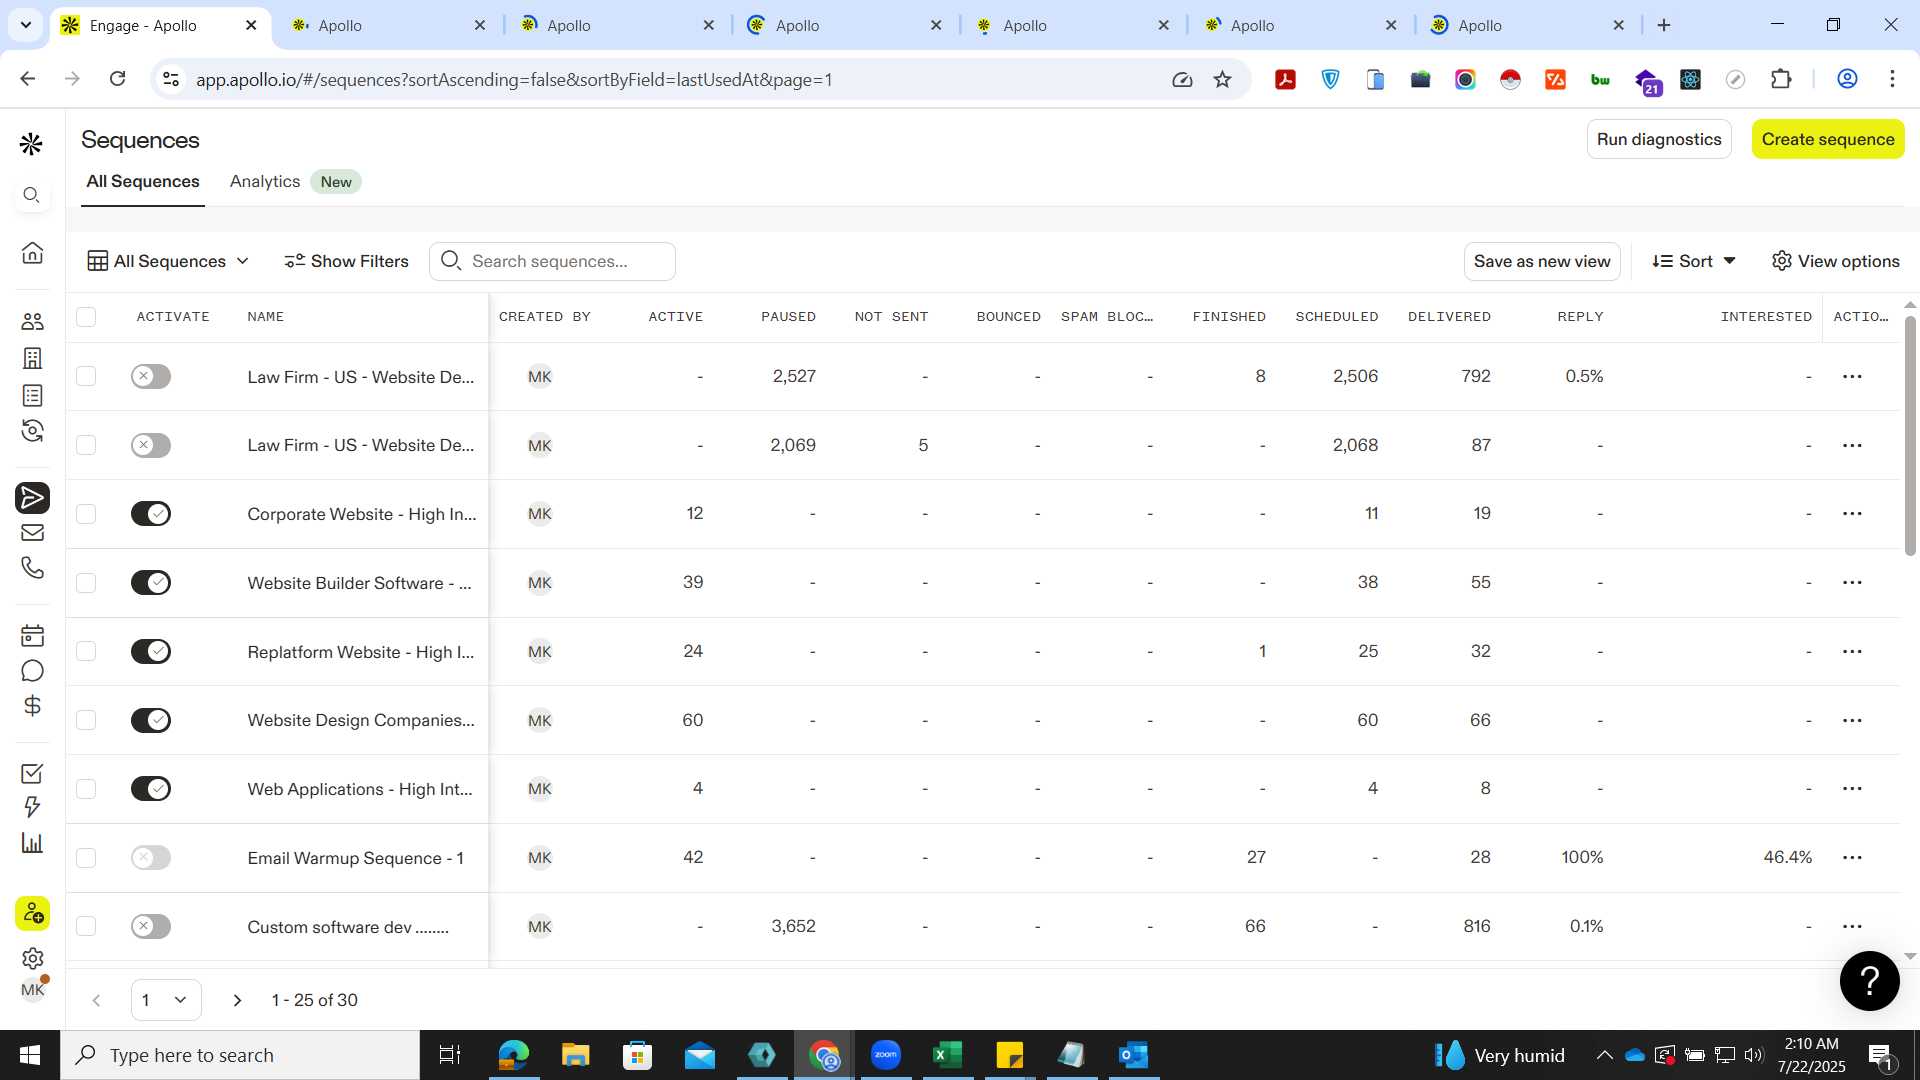1920x1080 pixels.
Task: Check the Email Warmup Sequence row checkbox
Action: (86, 858)
